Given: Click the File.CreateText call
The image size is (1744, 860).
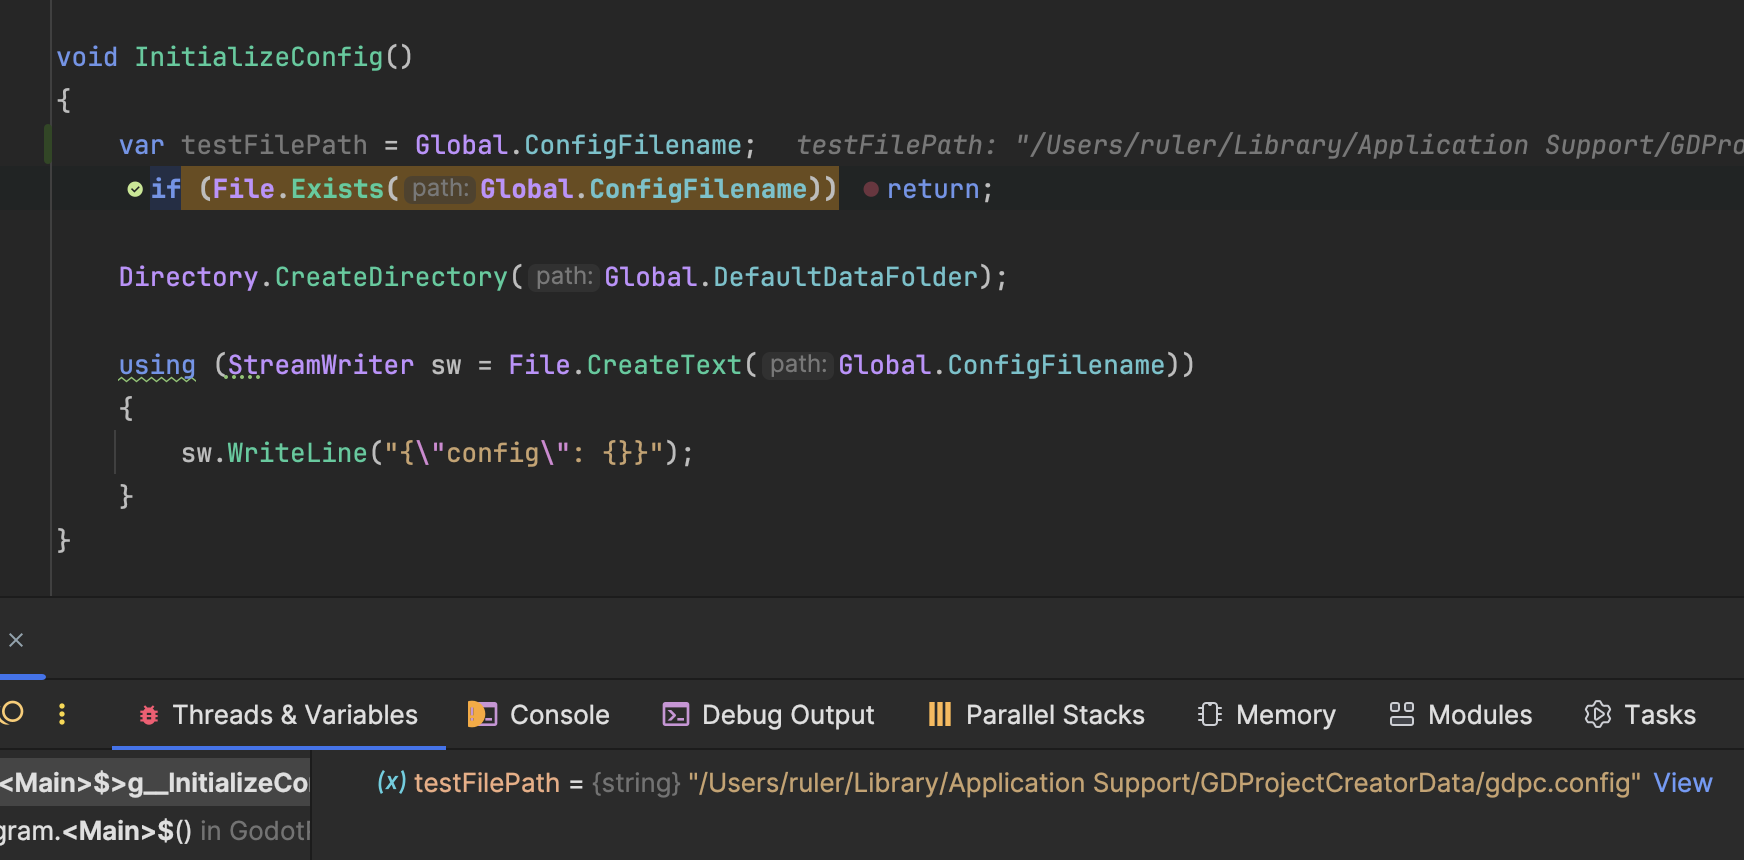Looking at the screenshot, I should pyautogui.click(x=625, y=365).
